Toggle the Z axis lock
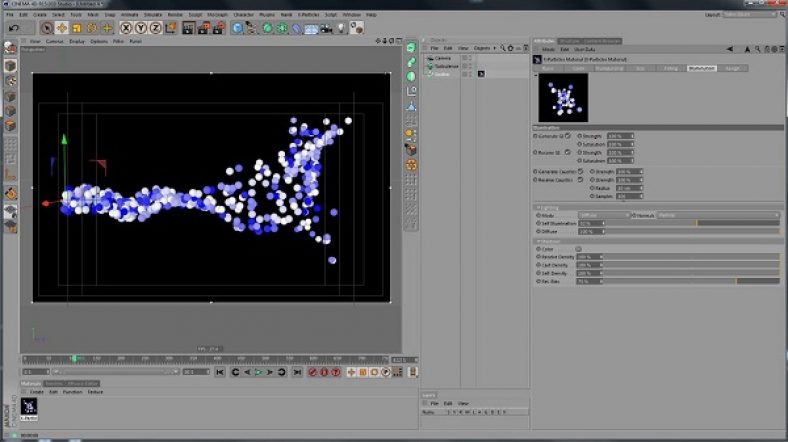The width and height of the screenshot is (788, 442). click(x=155, y=28)
